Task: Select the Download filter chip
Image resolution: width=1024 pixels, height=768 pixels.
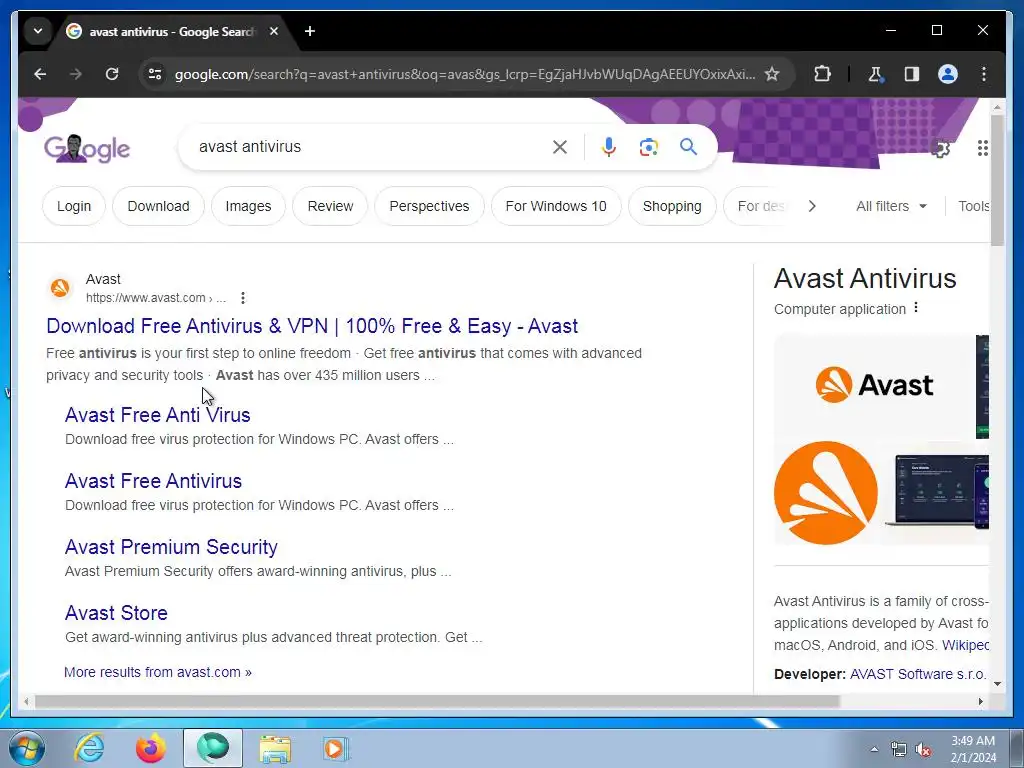Action: 158,206
